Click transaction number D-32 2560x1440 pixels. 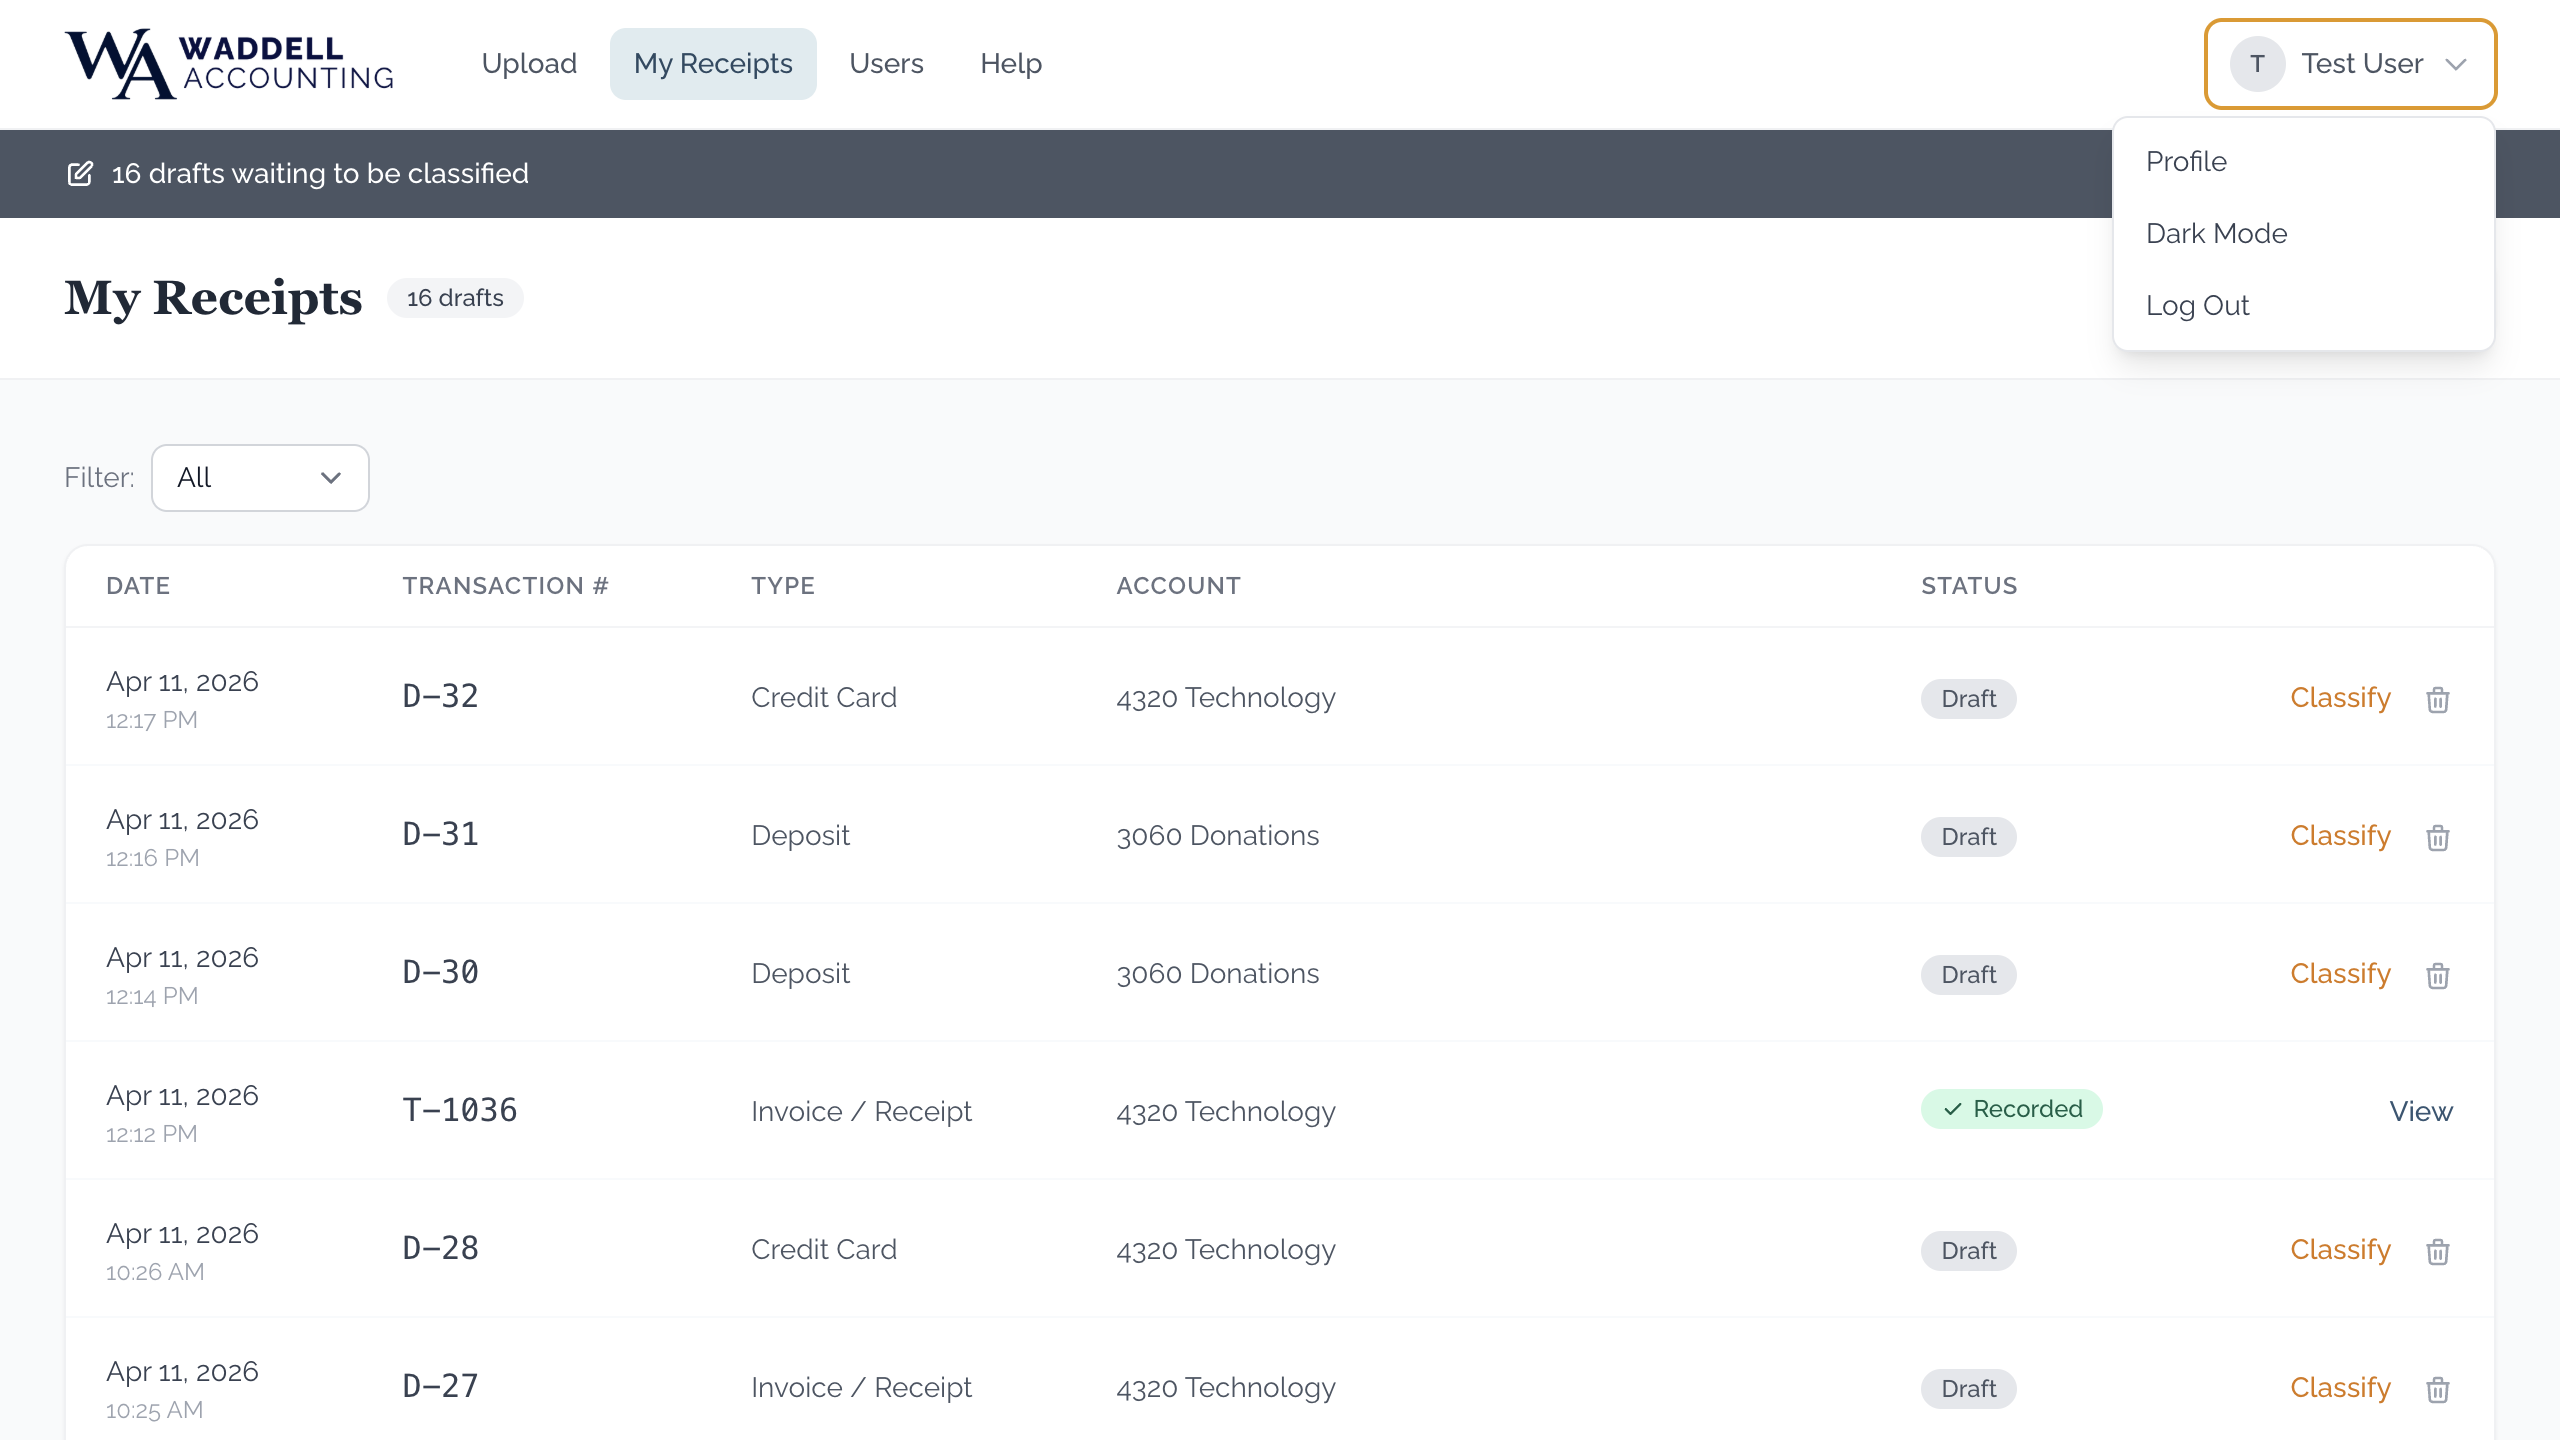[440, 697]
